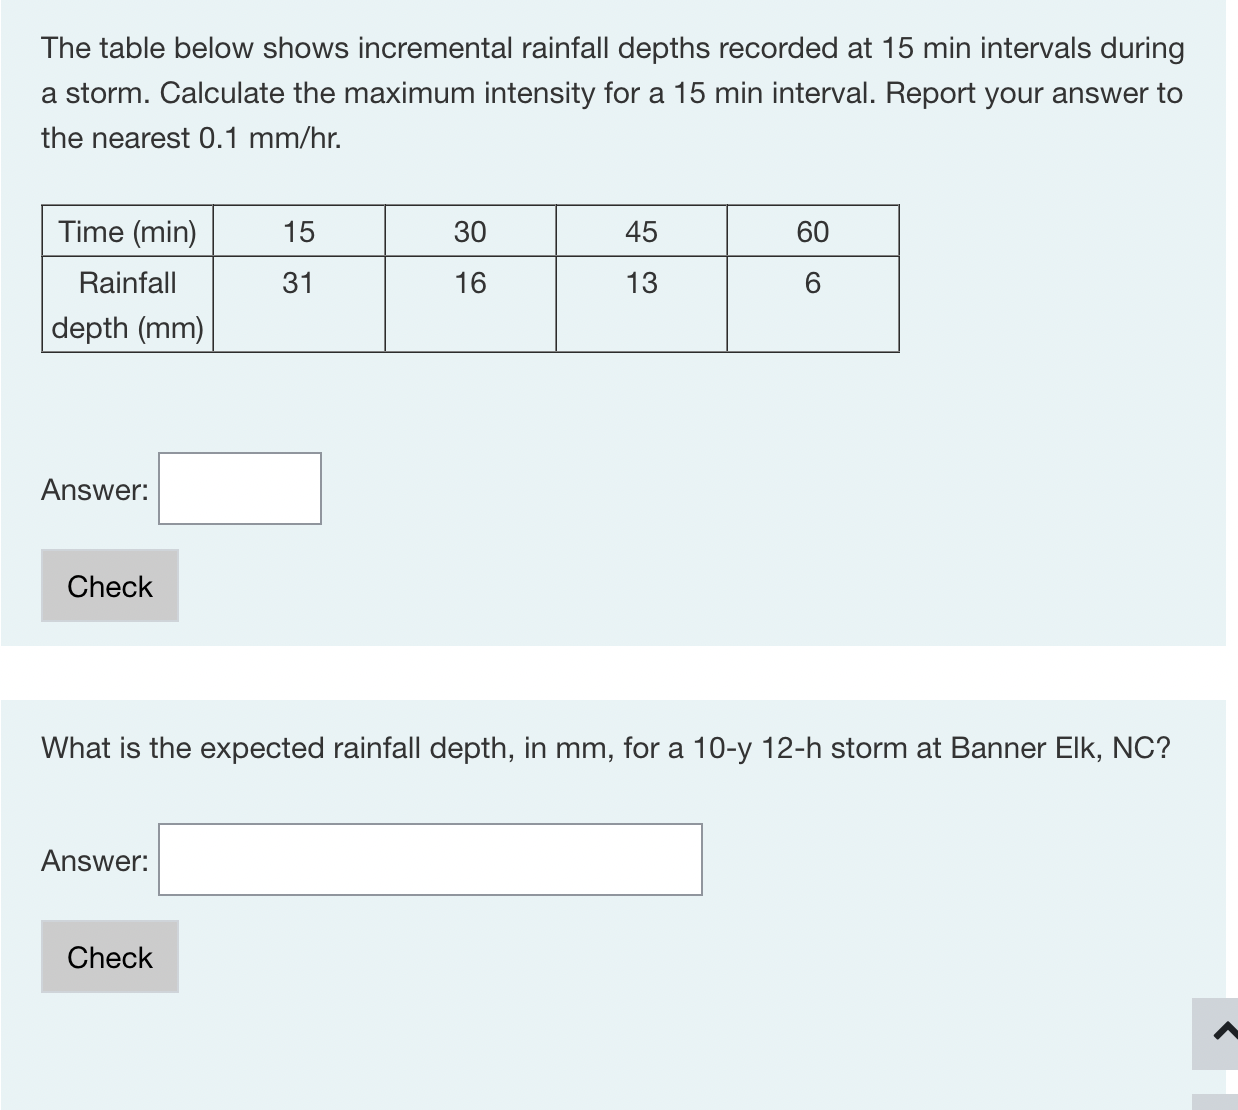Click the 60 minute time cell
The width and height of the screenshot is (1238, 1110).
pos(813,231)
